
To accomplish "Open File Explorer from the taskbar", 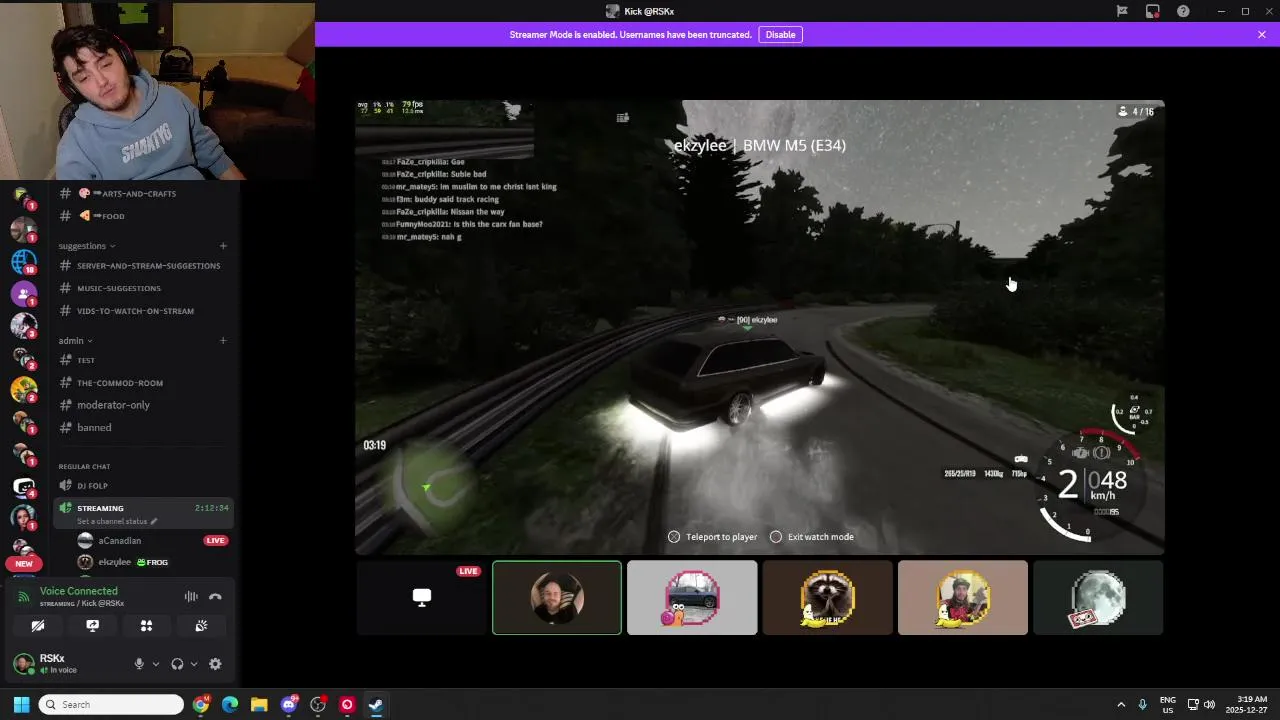I will (x=259, y=704).
